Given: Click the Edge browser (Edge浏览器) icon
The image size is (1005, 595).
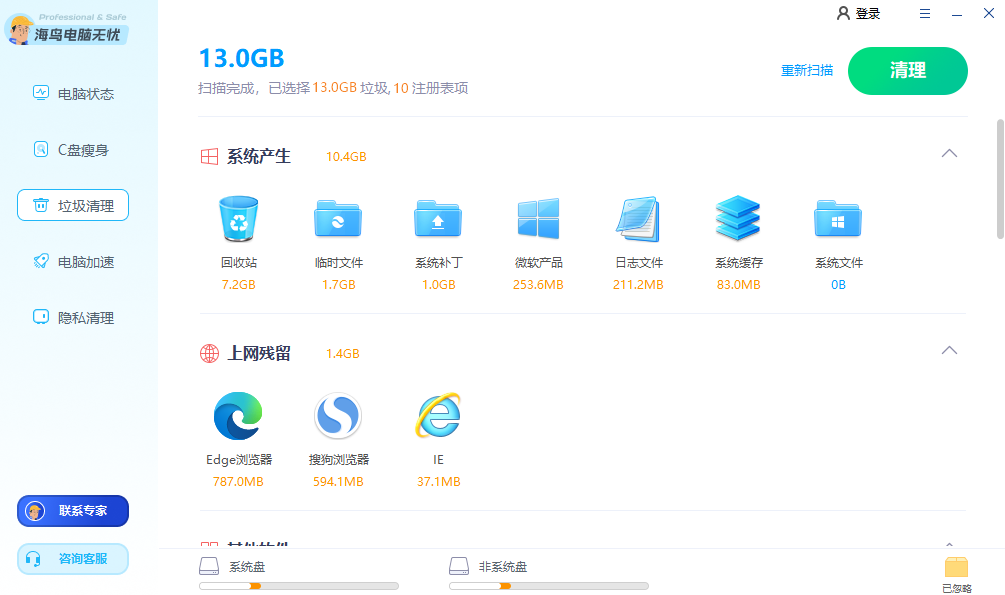Looking at the screenshot, I should click(238, 416).
